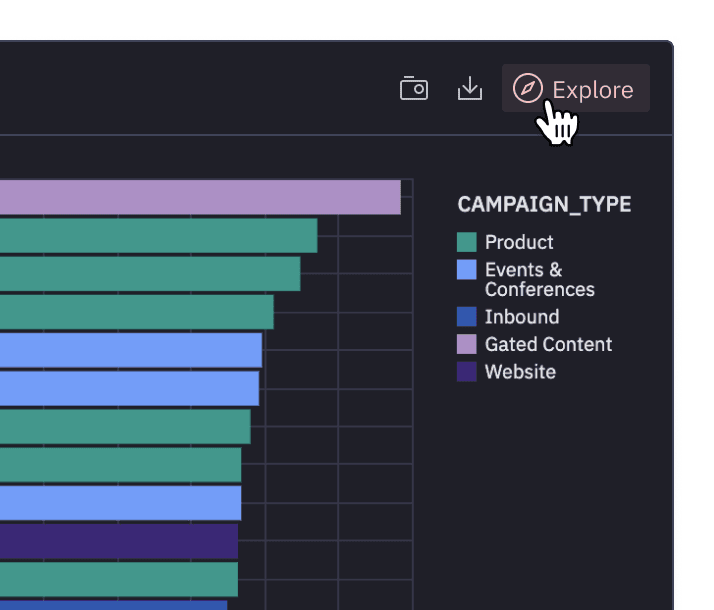Image resolution: width=714 pixels, height=610 pixels.
Task: Click the CAMPAIGN_TYPE legend title
Action: 544,204
